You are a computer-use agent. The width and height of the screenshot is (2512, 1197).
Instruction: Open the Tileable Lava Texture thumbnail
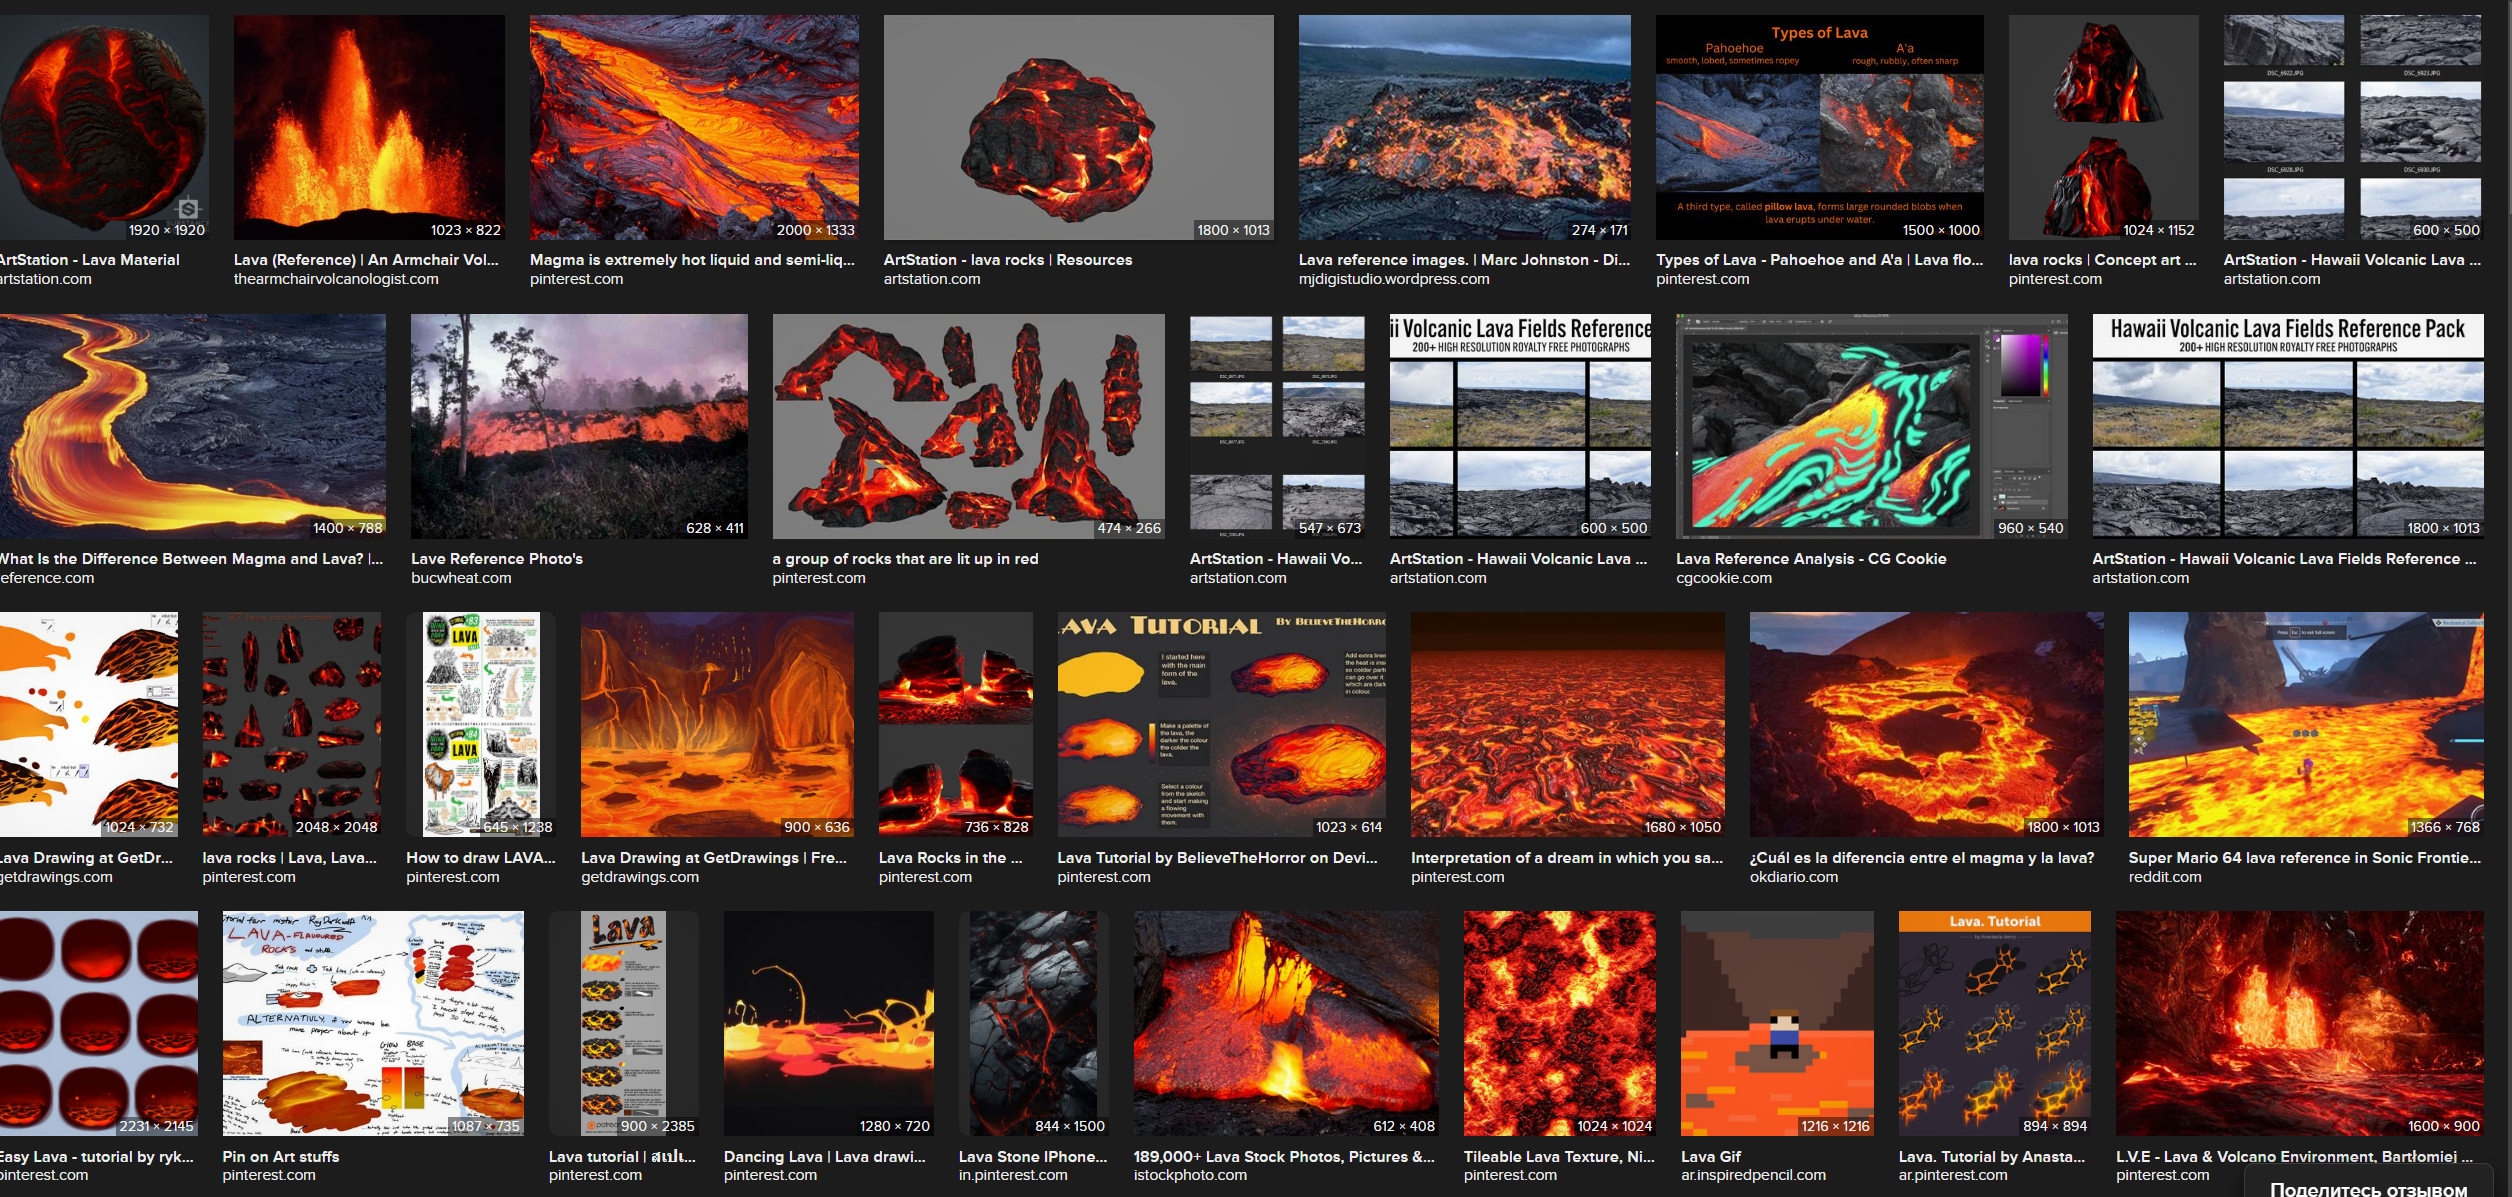[1558, 1023]
